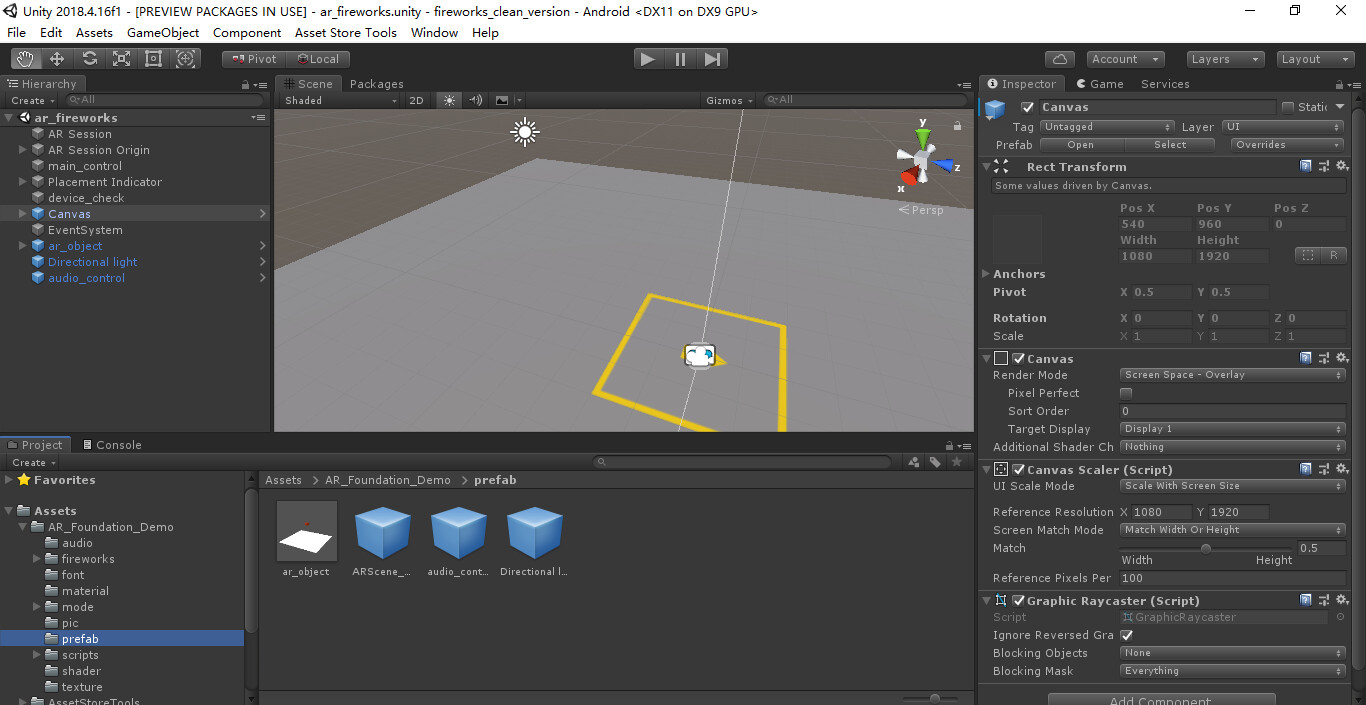This screenshot has width=1366, height=705.
Task: Click the Favorites star filter icon in Project
Action: pos(957,462)
